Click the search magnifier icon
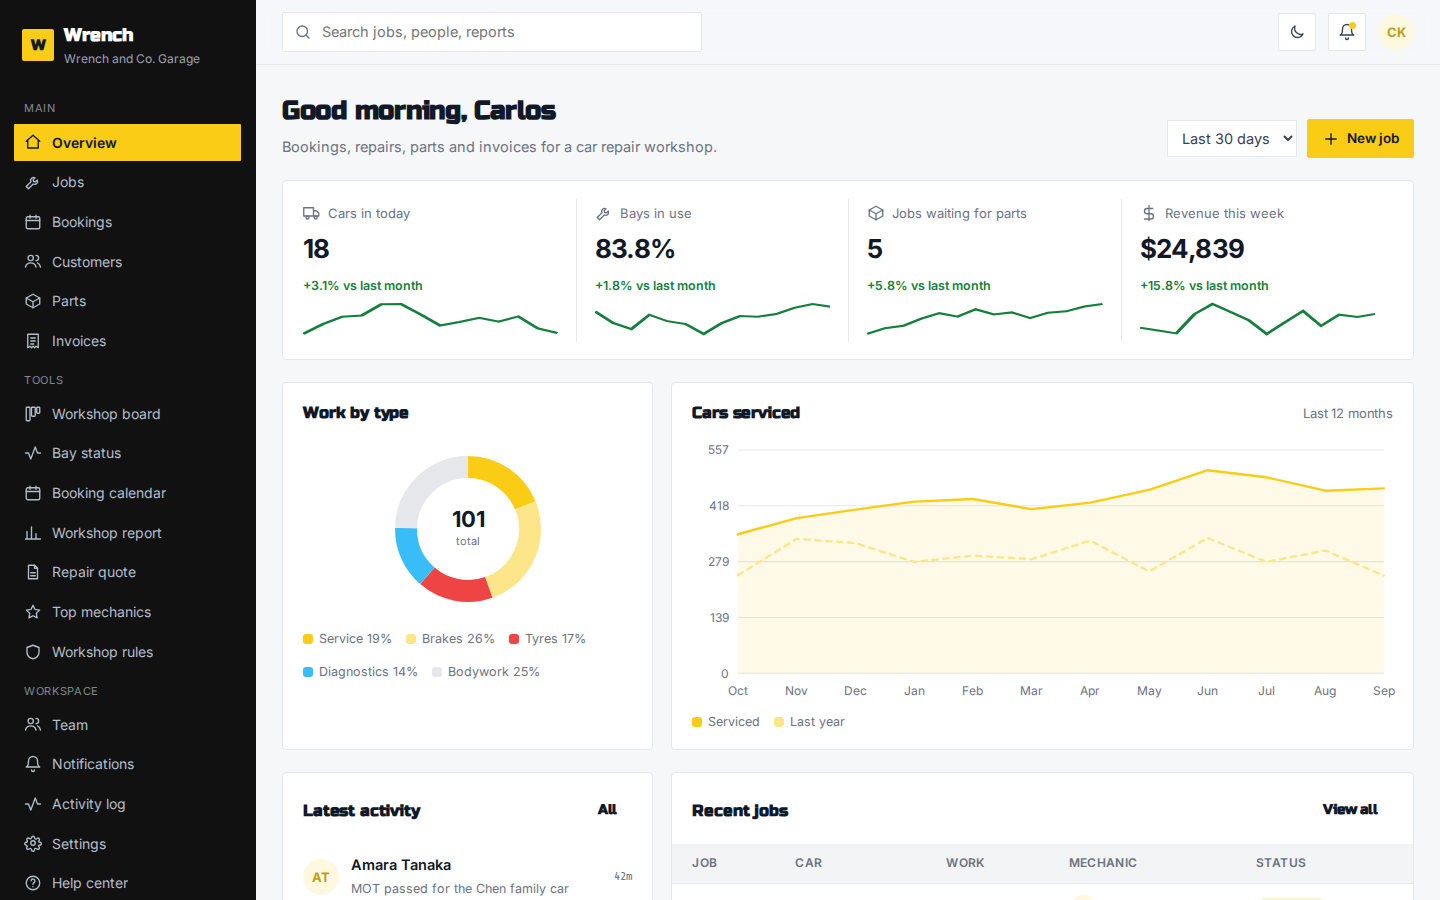 [303, 32]
